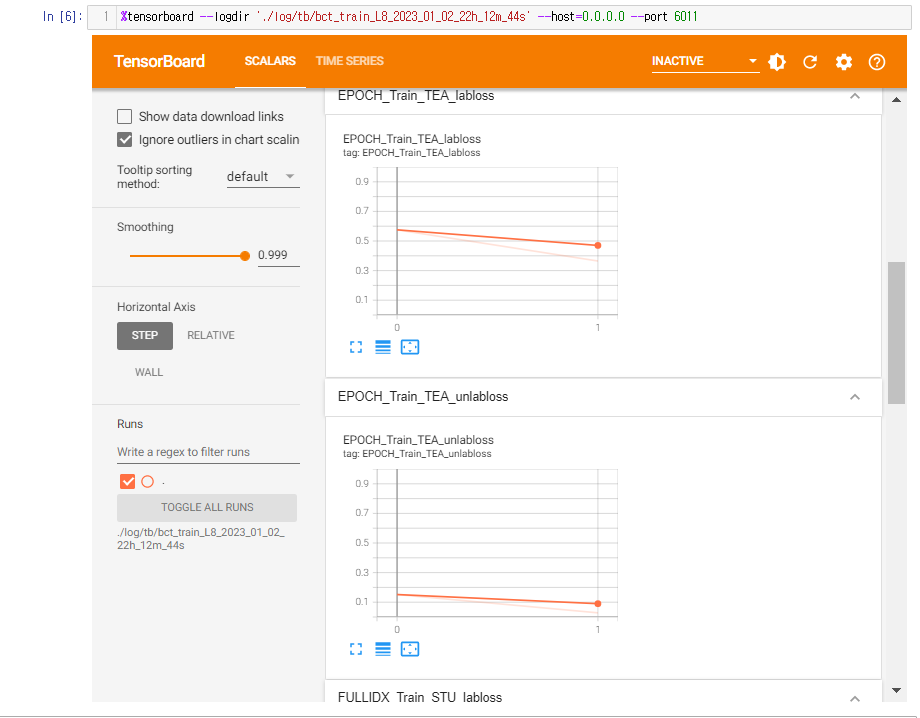Click the Smoothing slider handle
The image size is (920, 718).
coord(245,256)
